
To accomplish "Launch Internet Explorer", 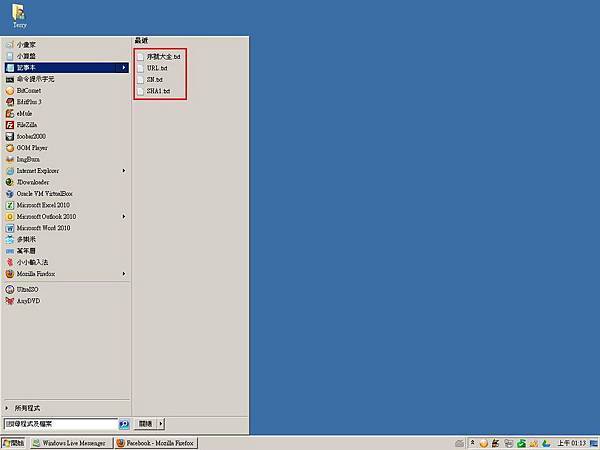I will (x=67, y=171).
